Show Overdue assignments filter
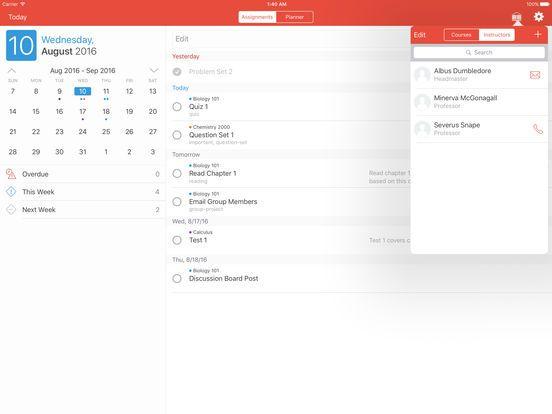The height and width of the screenshot is (414, 552). pos(83,174)
